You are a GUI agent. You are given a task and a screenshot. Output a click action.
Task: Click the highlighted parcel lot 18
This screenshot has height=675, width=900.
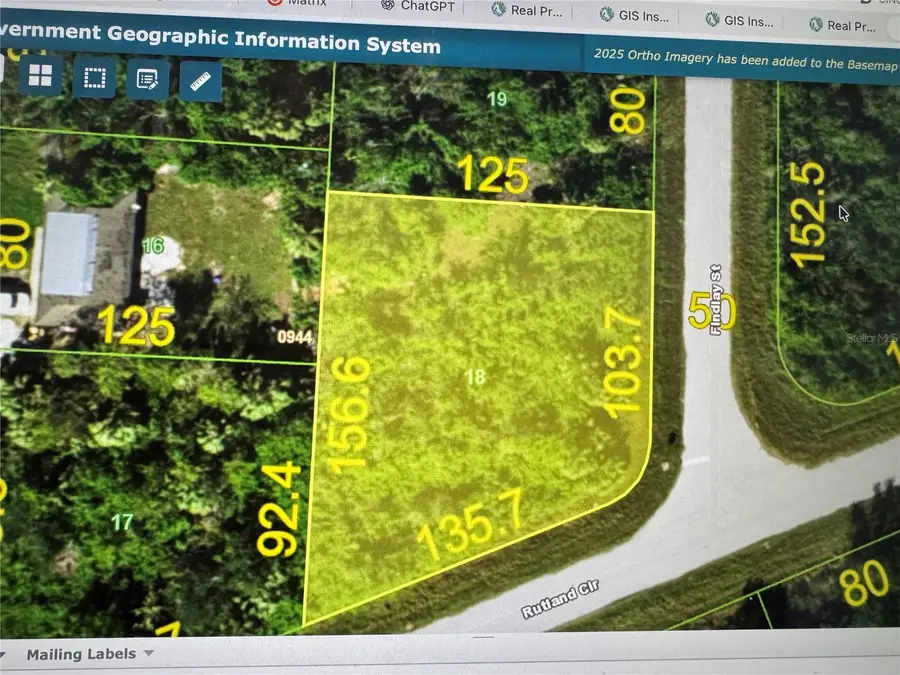point(475,377)
